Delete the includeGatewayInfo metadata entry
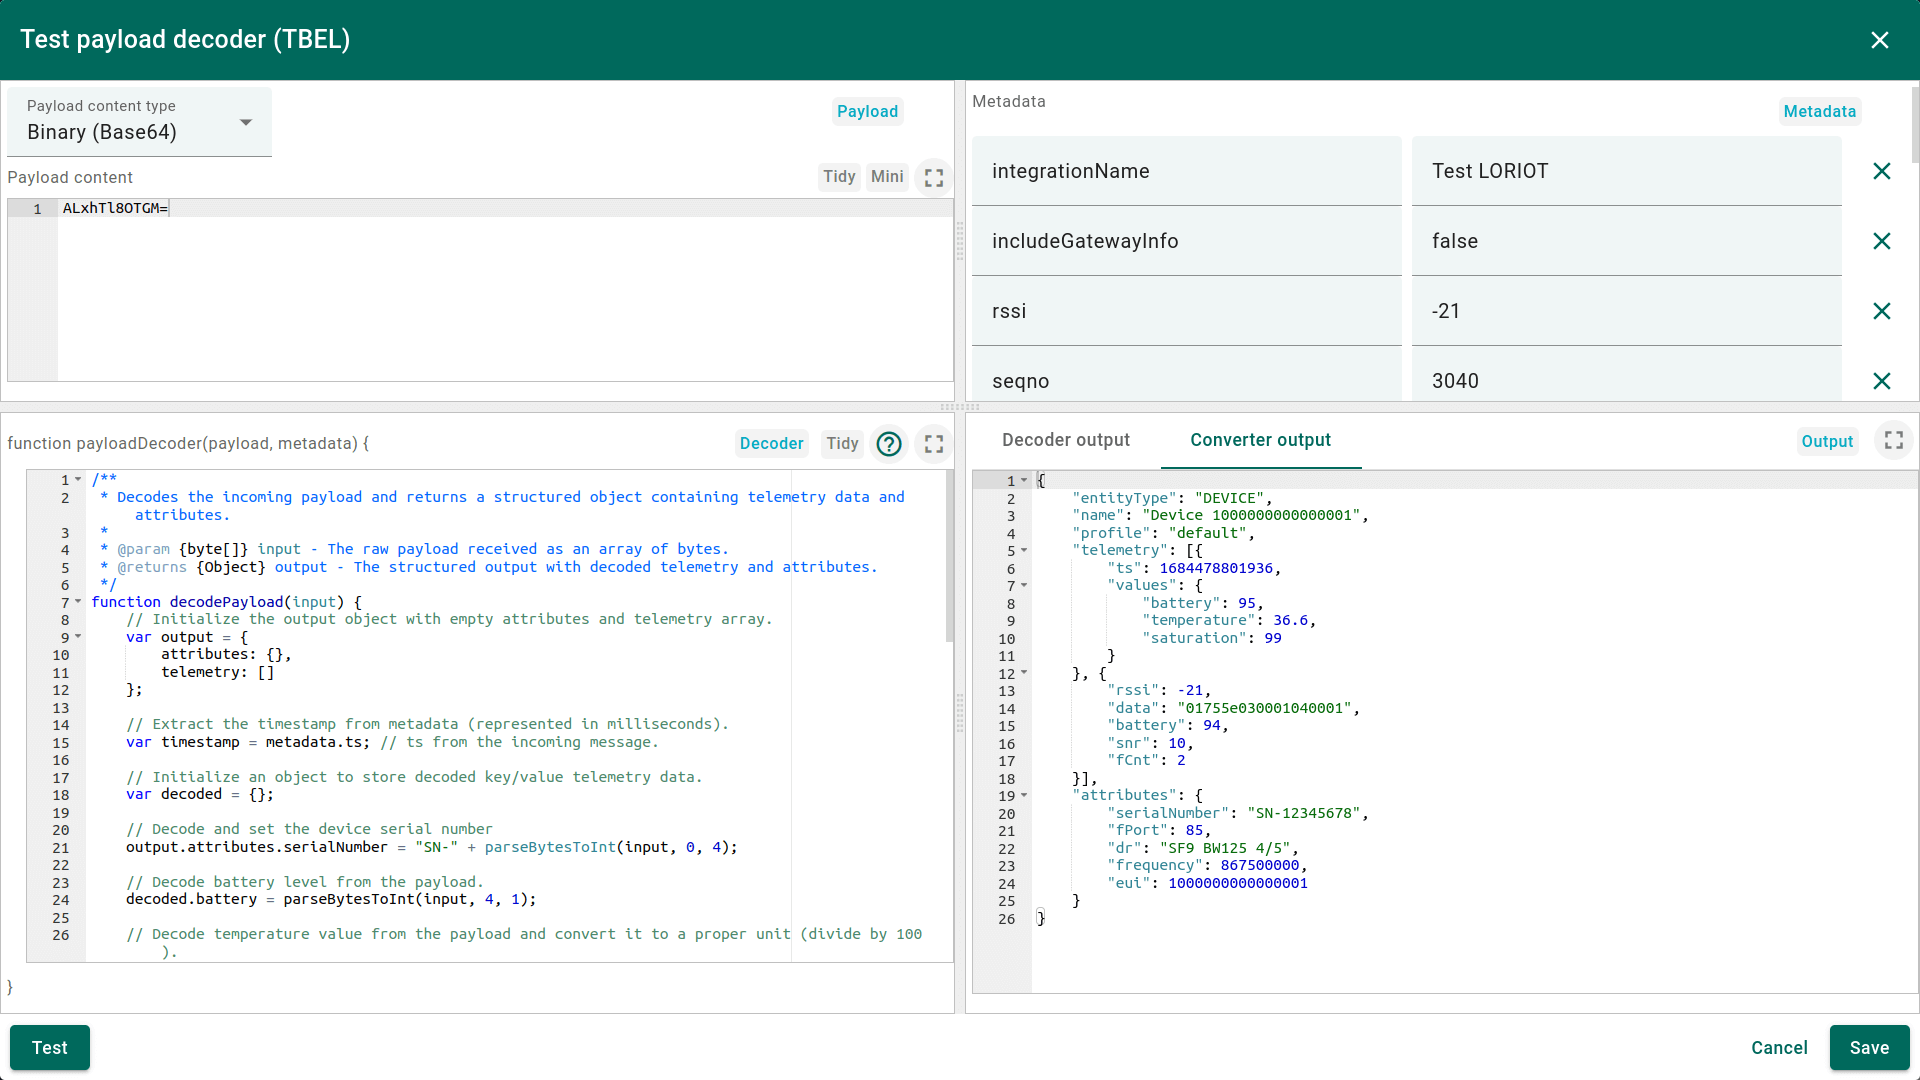 [x=1881, y=241]
